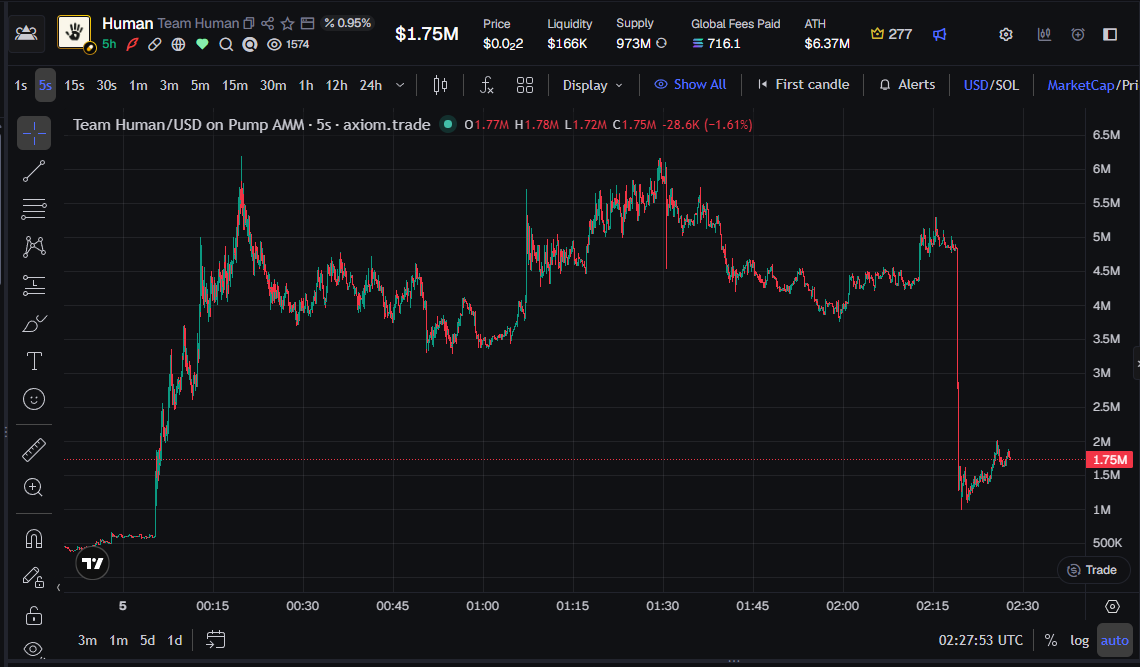Share the Human token
Screen dimensions: 1140x667
[x=268, y=23]
